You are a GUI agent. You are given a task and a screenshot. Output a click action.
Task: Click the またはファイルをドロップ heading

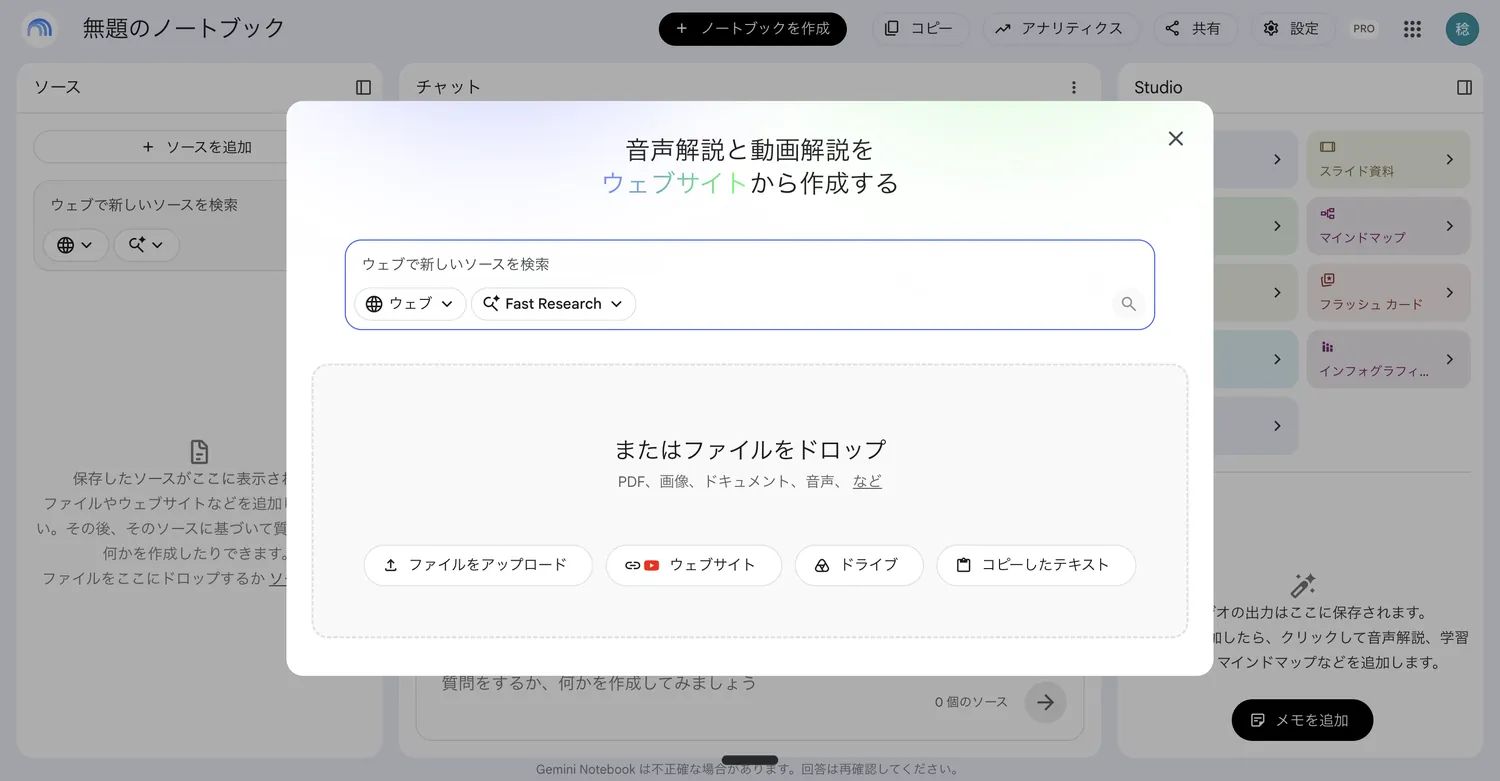(750, 450)
